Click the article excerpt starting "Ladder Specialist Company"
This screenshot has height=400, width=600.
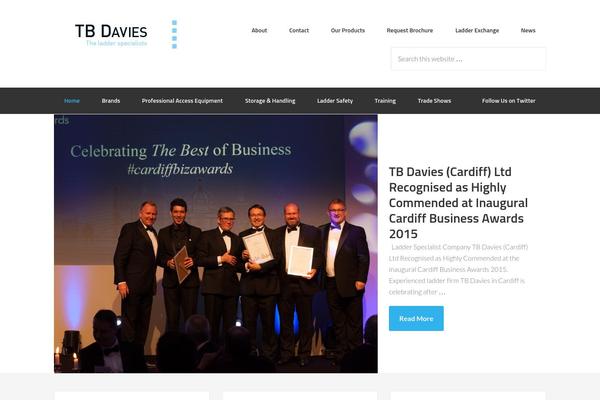[x=458, y=269]
